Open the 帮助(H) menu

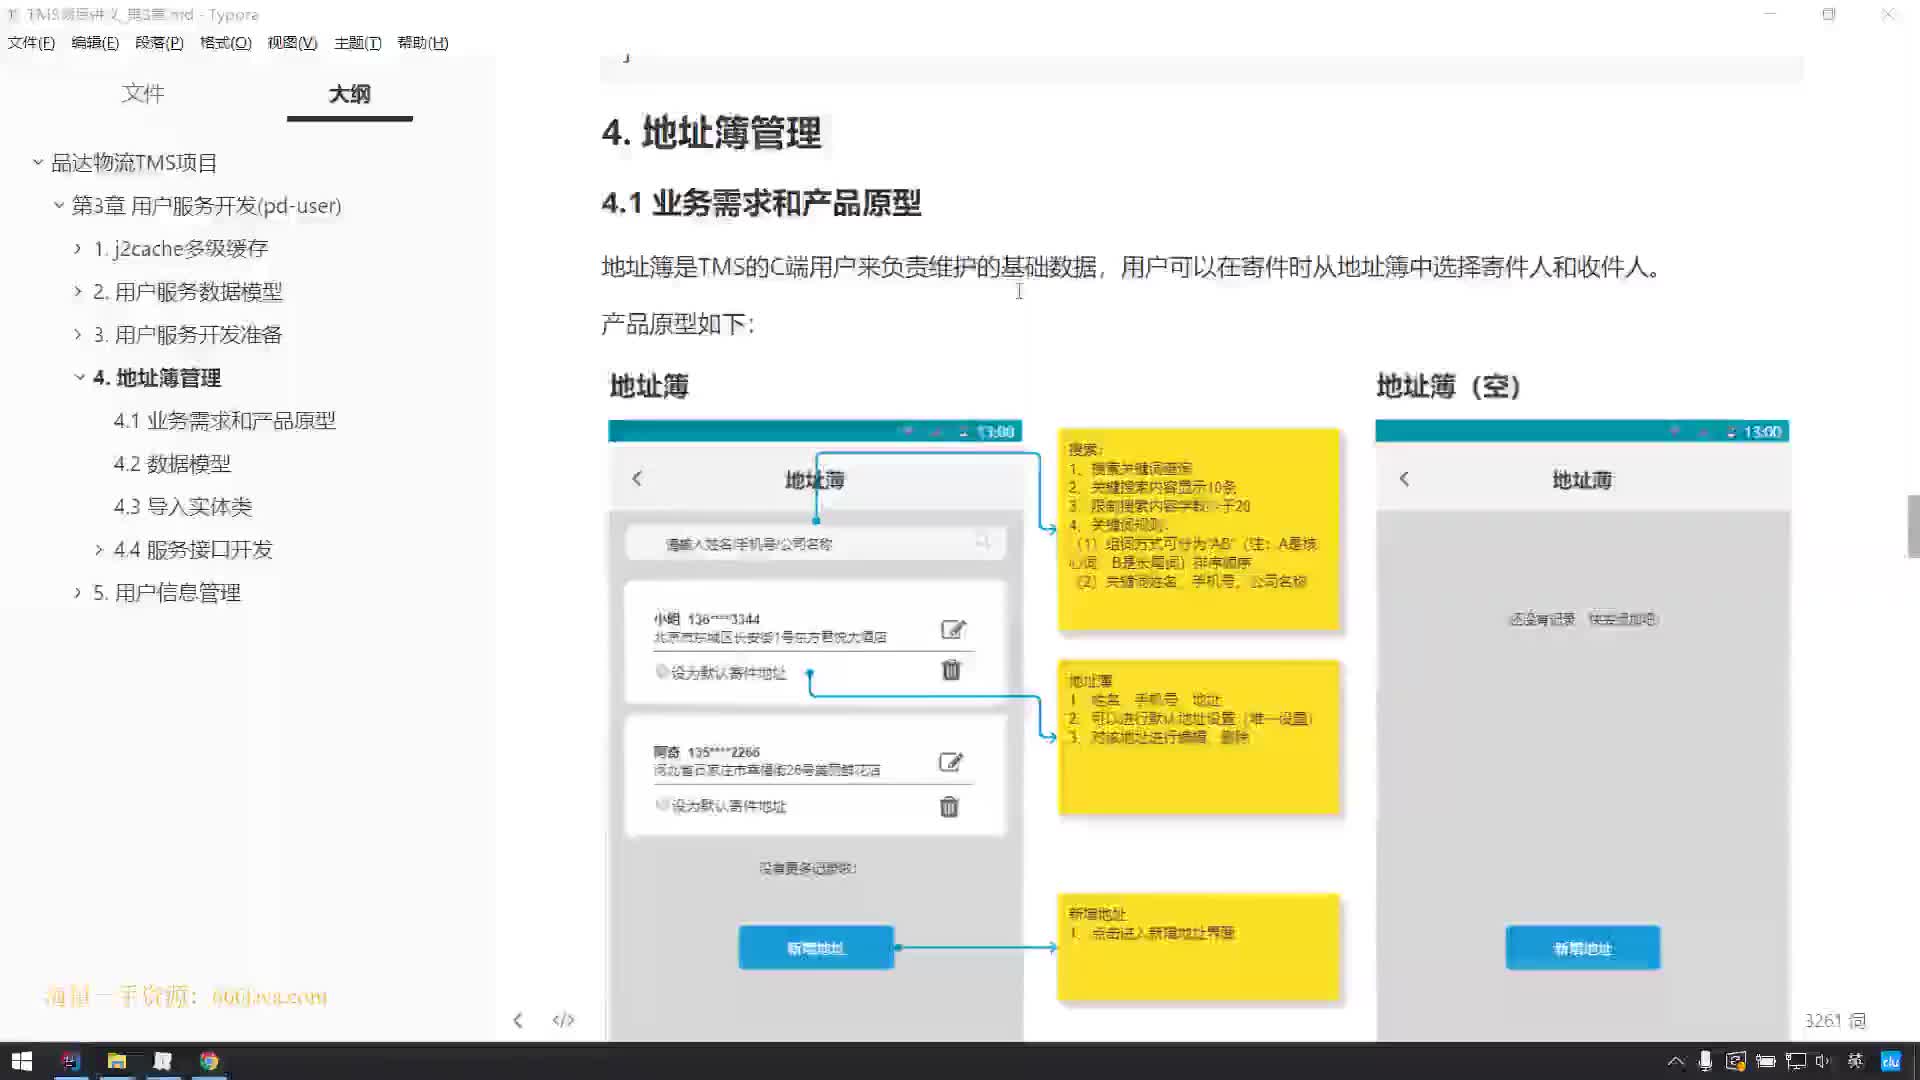click(x=423, y=42)
